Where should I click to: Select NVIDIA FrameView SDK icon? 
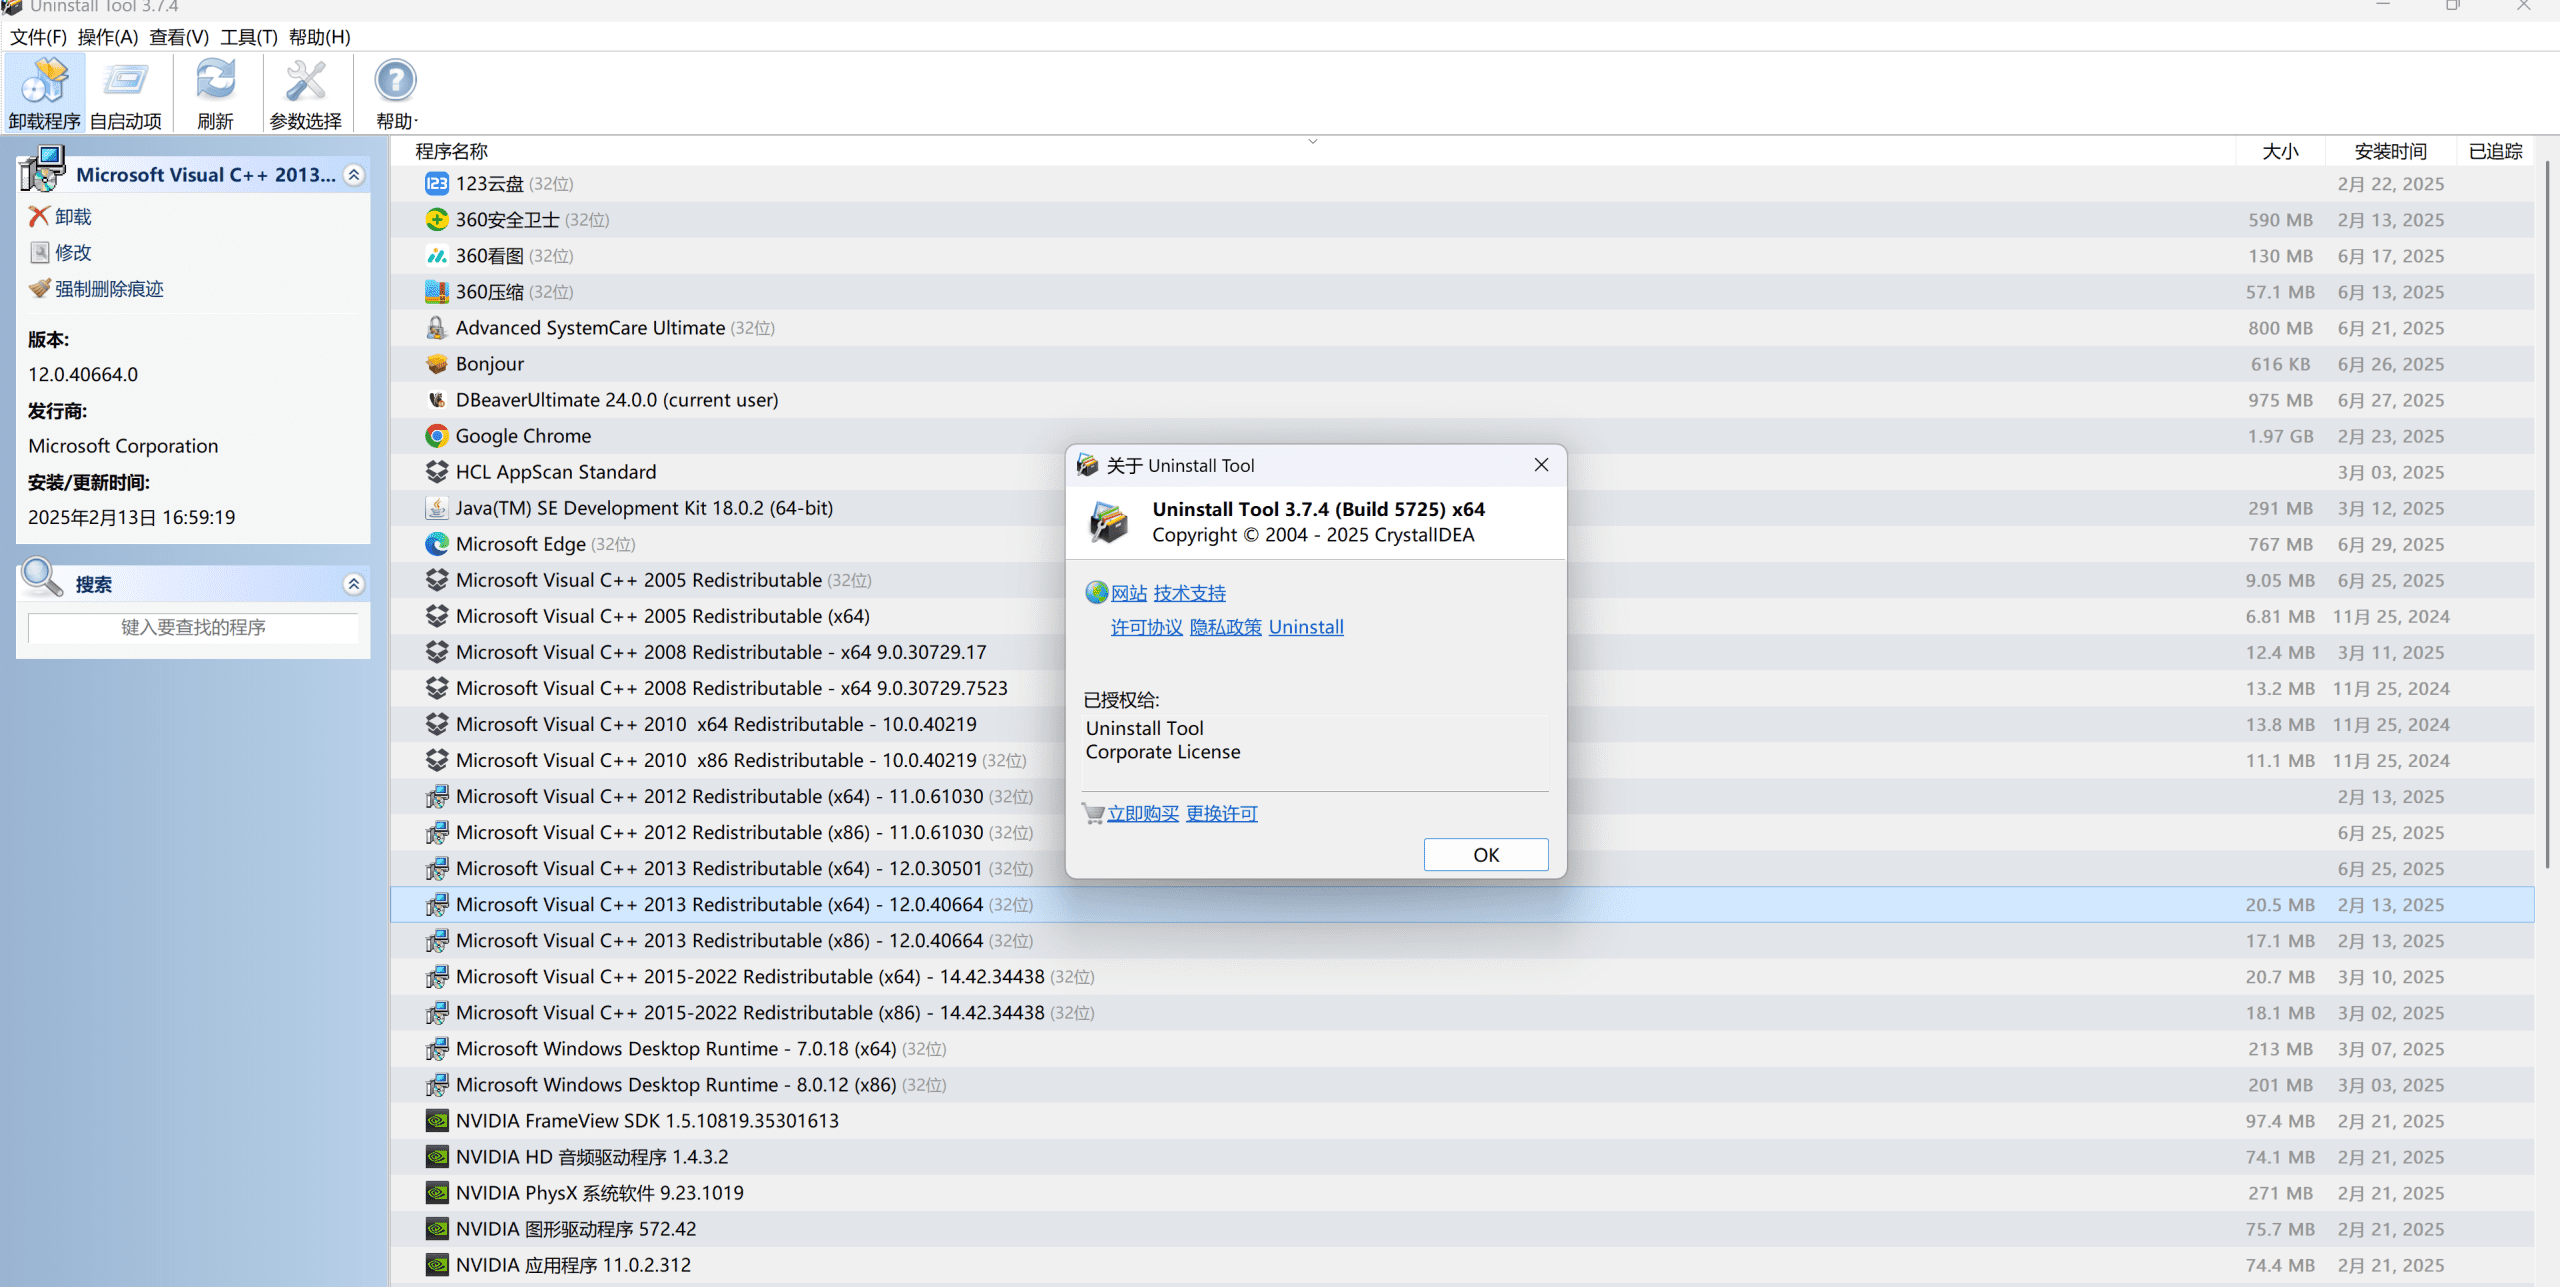click(x=437, y=1121)
